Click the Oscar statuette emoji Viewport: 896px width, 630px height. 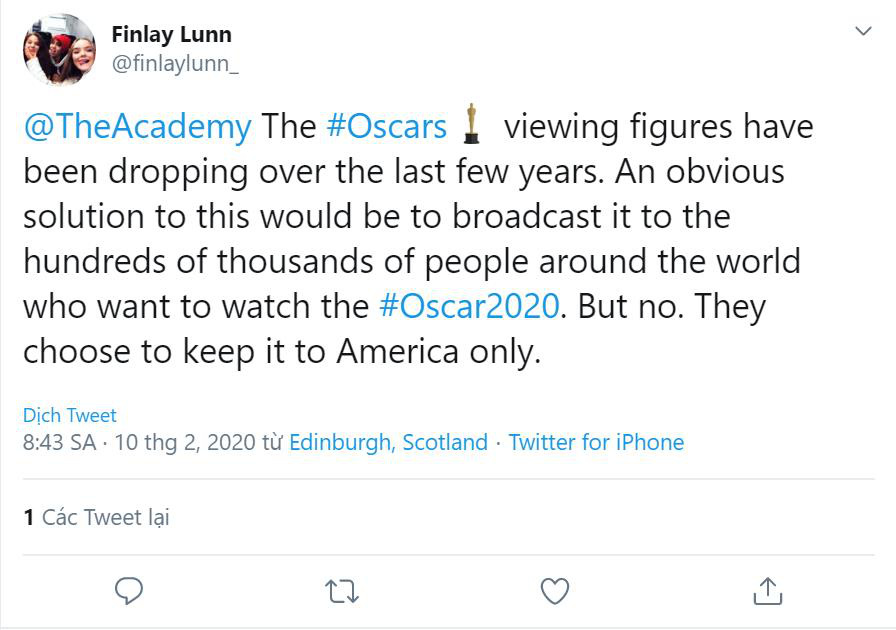(471, 123)
